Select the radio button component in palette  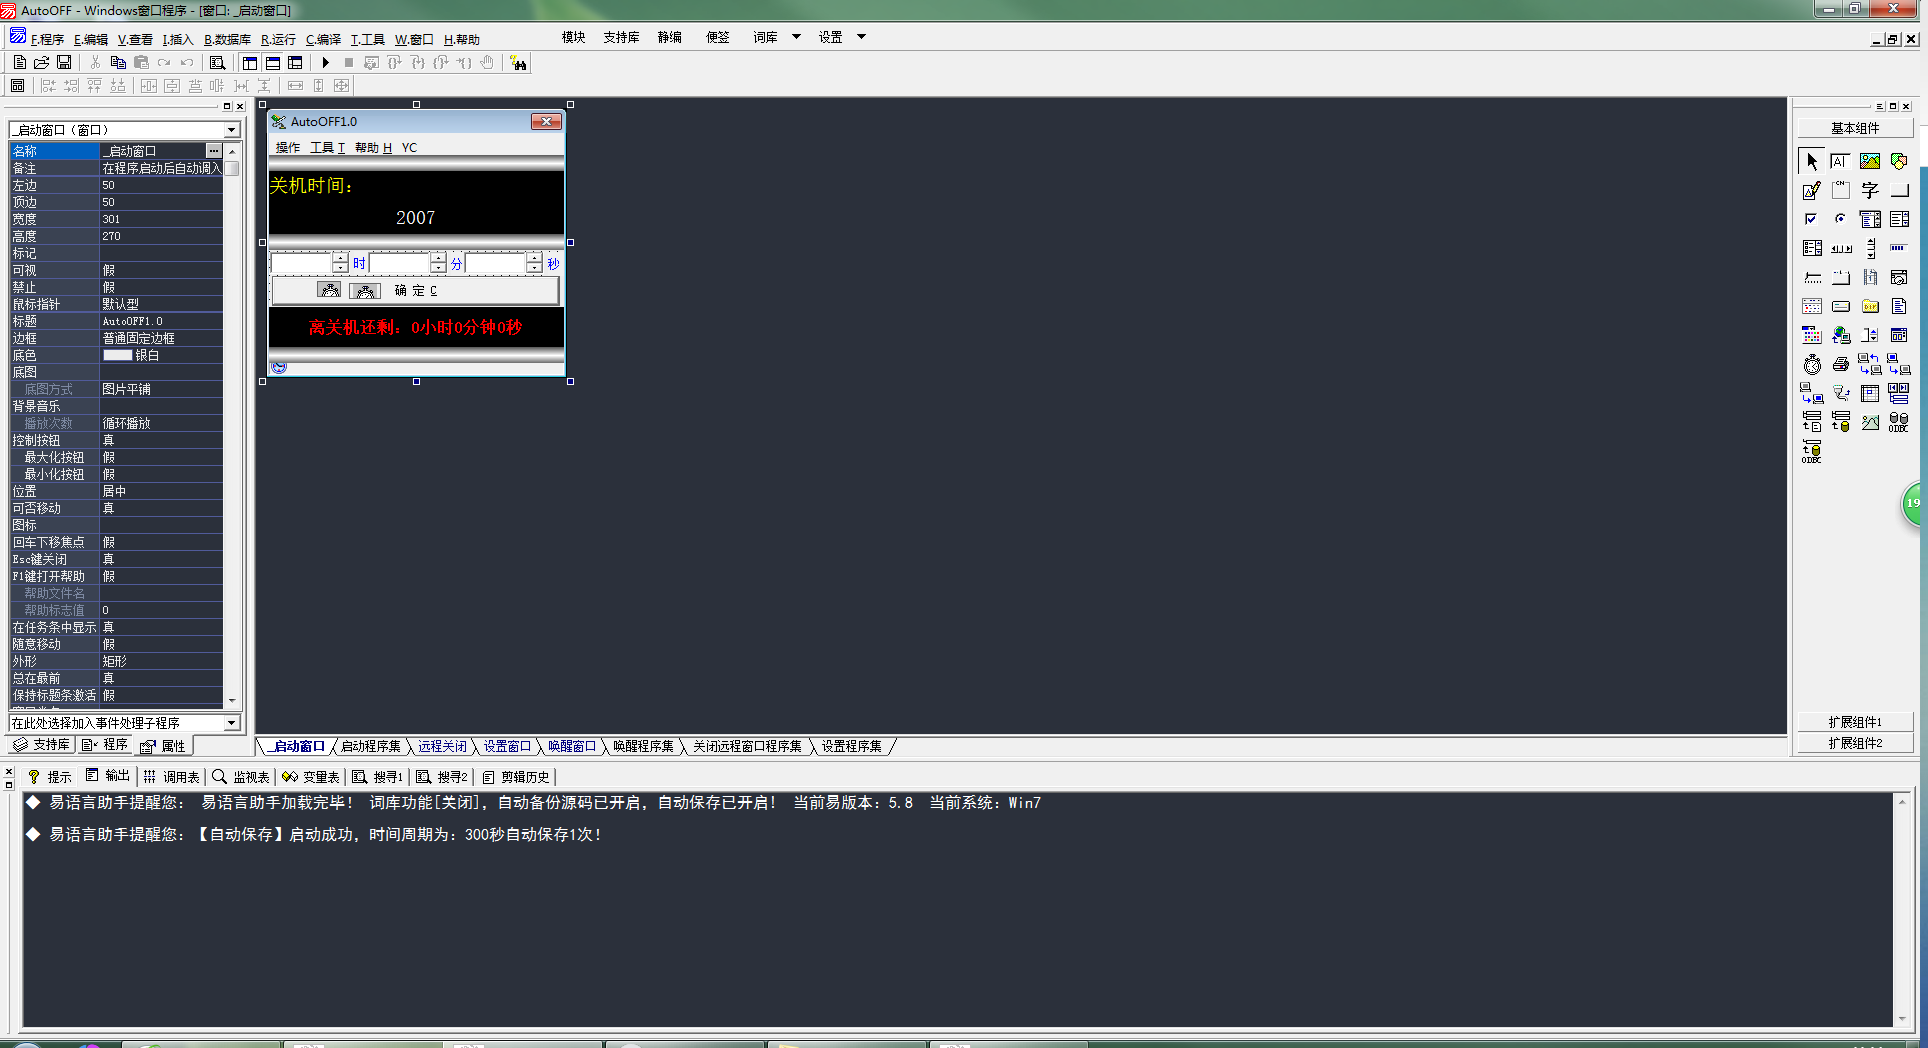click(1840, 219)
